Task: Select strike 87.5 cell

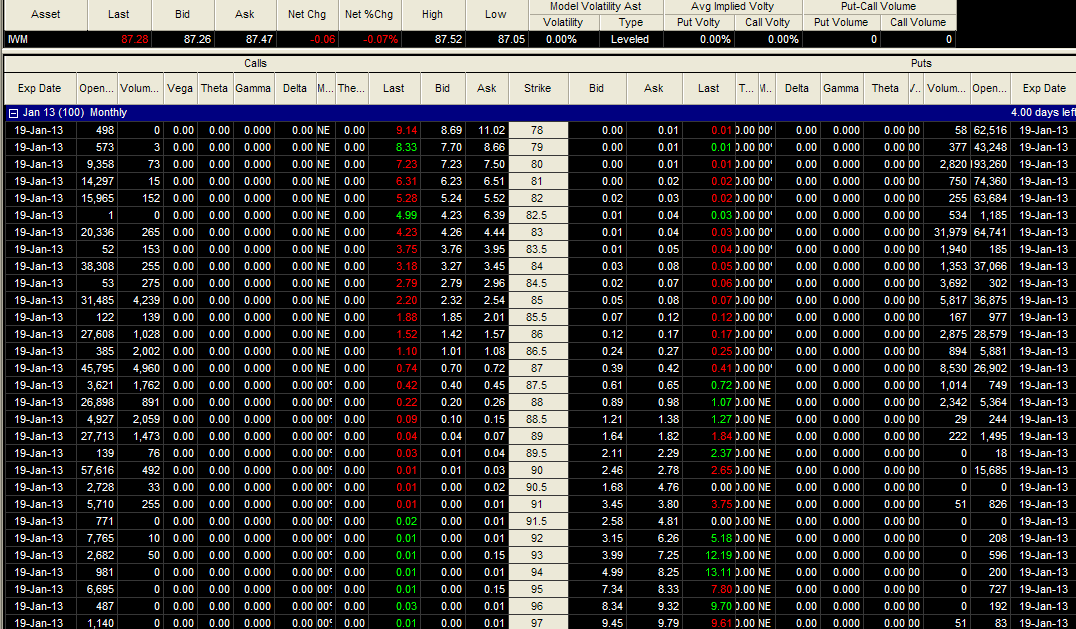Action: (538, 385)
